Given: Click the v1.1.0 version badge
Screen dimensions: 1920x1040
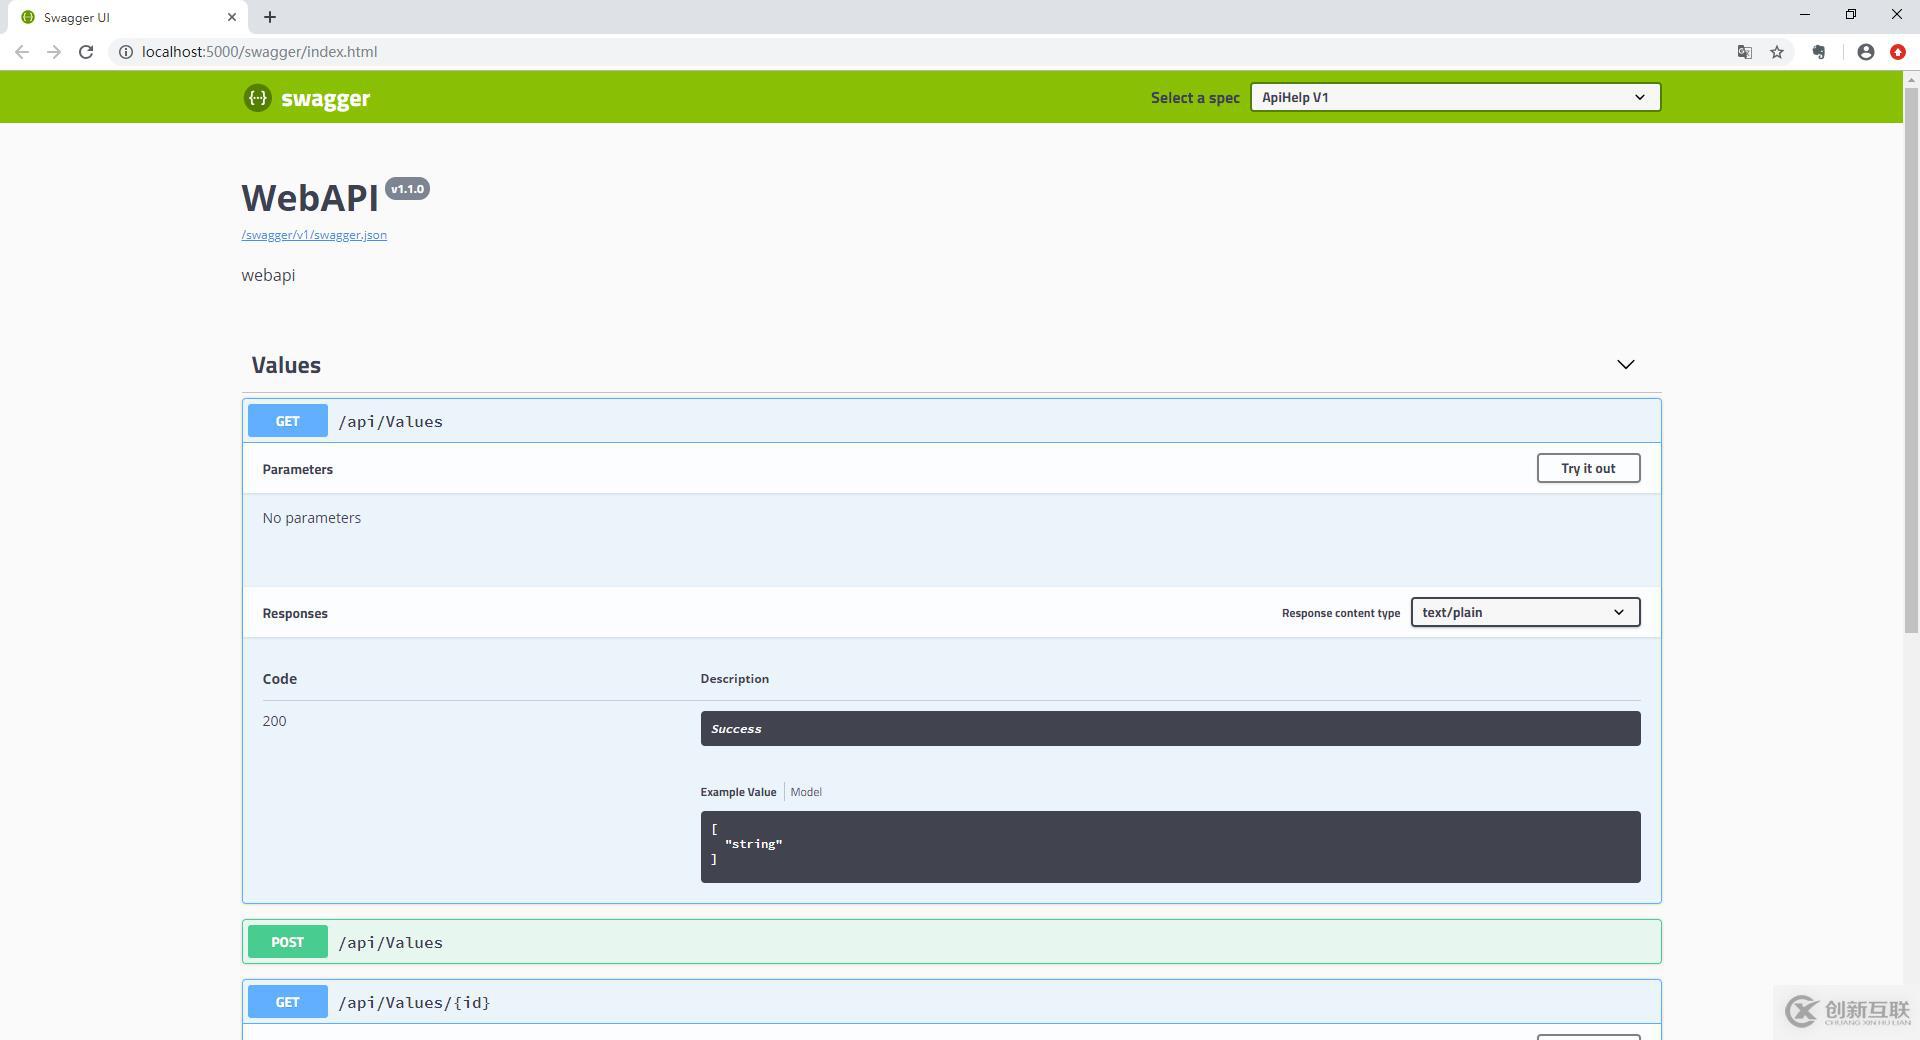Looking at the screenshot, I should click(x=407, y=189).
